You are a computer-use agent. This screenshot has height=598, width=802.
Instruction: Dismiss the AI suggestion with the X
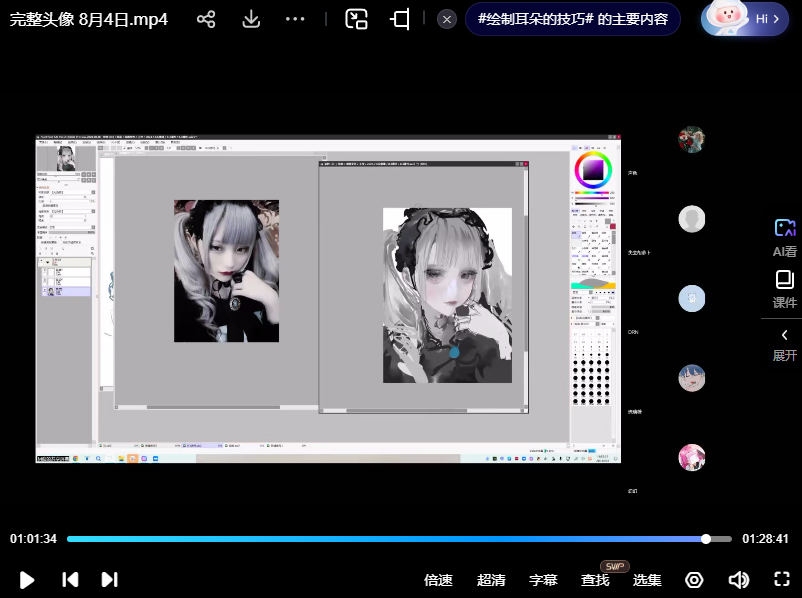coord(448,19)
